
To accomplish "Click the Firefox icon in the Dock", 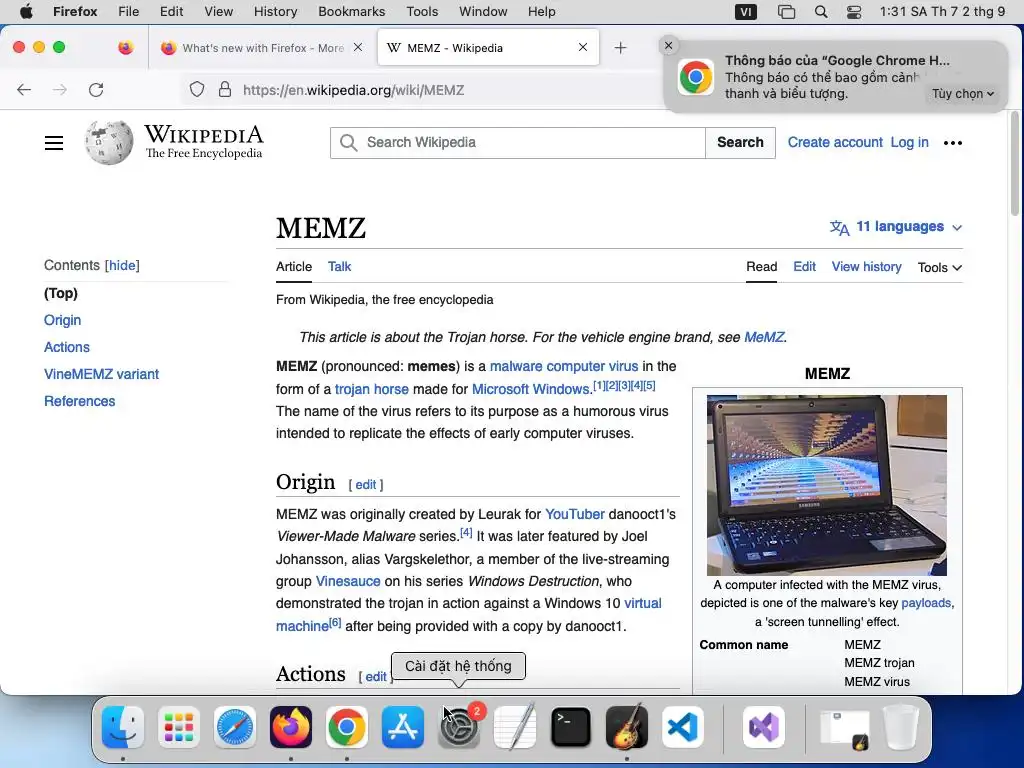I will point(291,727).
